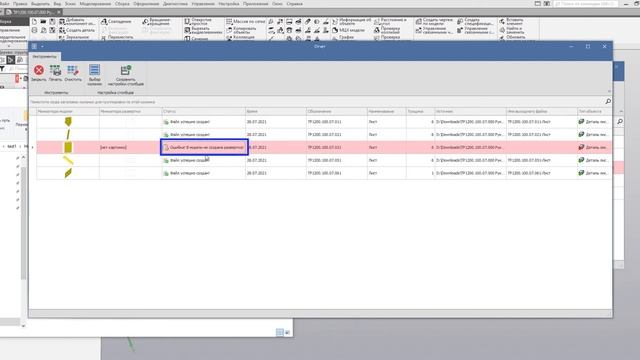
Task: Expand the row indicator arrow of pink row
Action: click(x=33, y=147)
